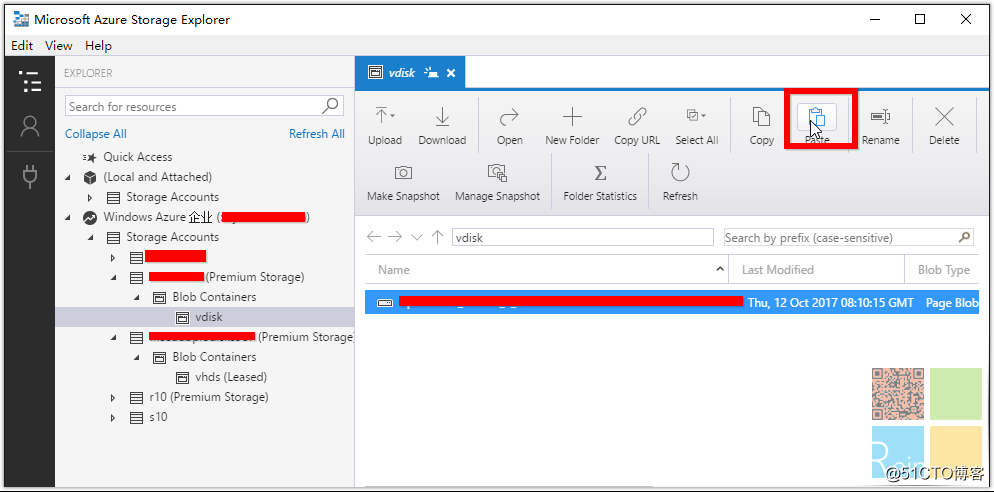Select the vdisk blob container
Screen dimensions: 994x492
pos(209,317)
